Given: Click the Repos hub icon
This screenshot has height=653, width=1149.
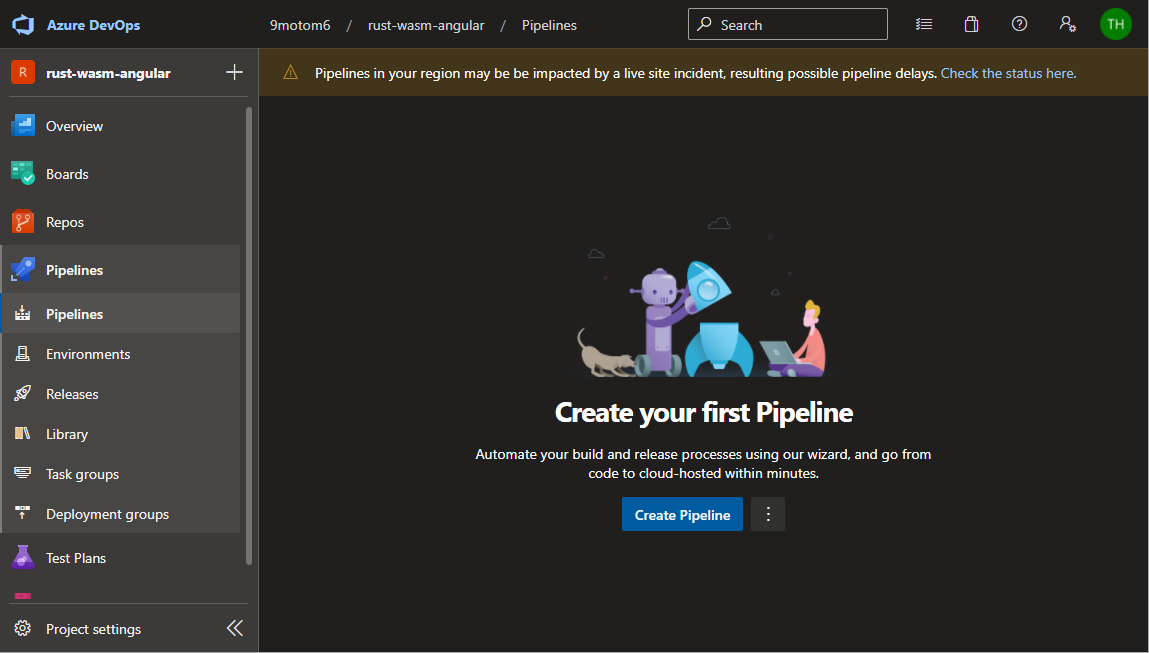Looking at the screenshot, I should click(23, 221).
